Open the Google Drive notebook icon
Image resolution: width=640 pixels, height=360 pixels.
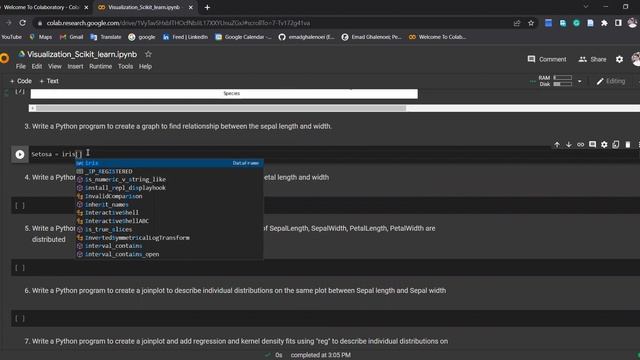[22, 54]
